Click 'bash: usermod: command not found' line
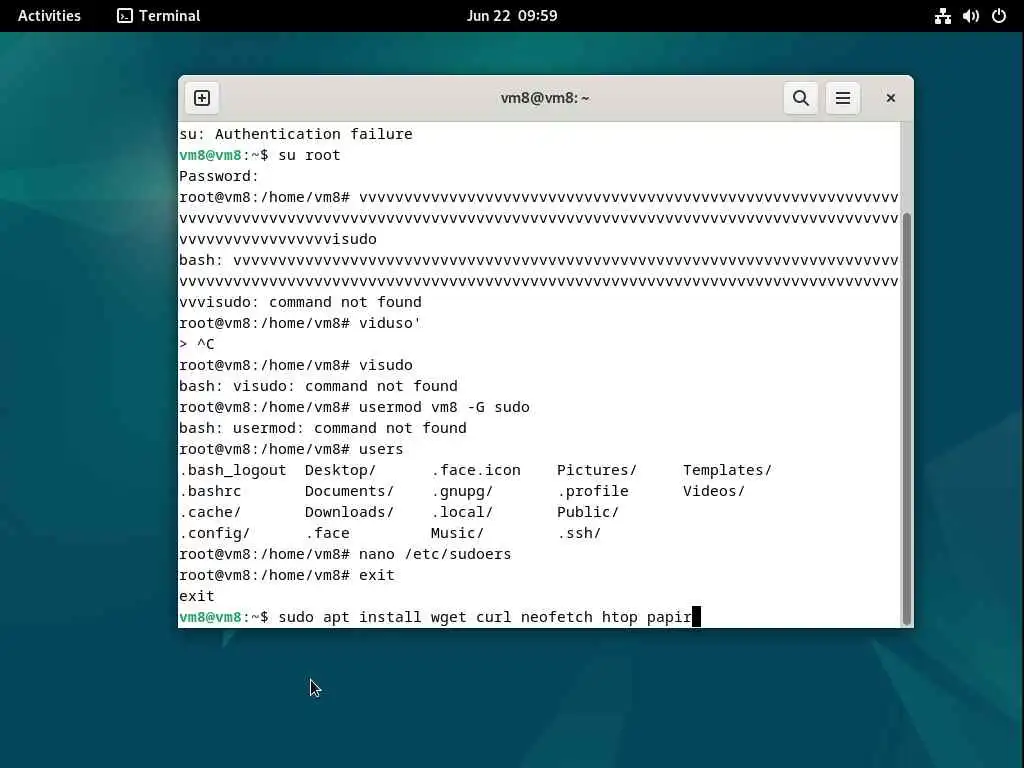The height and width of the screenshot is (768, 1024). coord(323,428)
